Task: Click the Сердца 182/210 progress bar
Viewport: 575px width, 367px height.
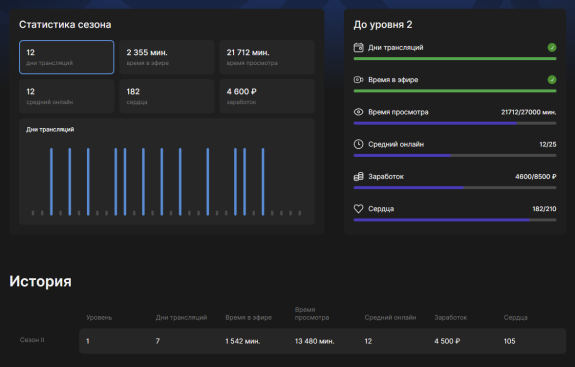Action: (x=455, y=220)
